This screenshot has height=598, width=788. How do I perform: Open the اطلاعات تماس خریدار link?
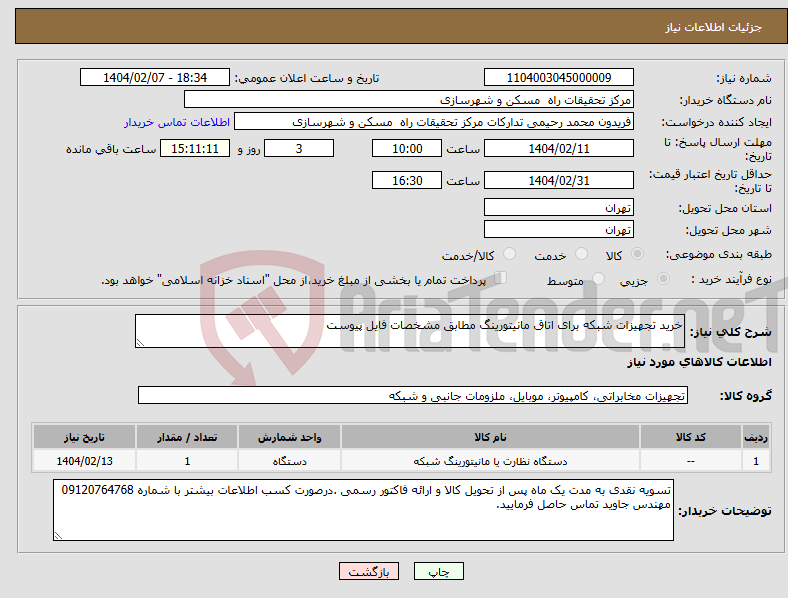(x=177, y=122)
